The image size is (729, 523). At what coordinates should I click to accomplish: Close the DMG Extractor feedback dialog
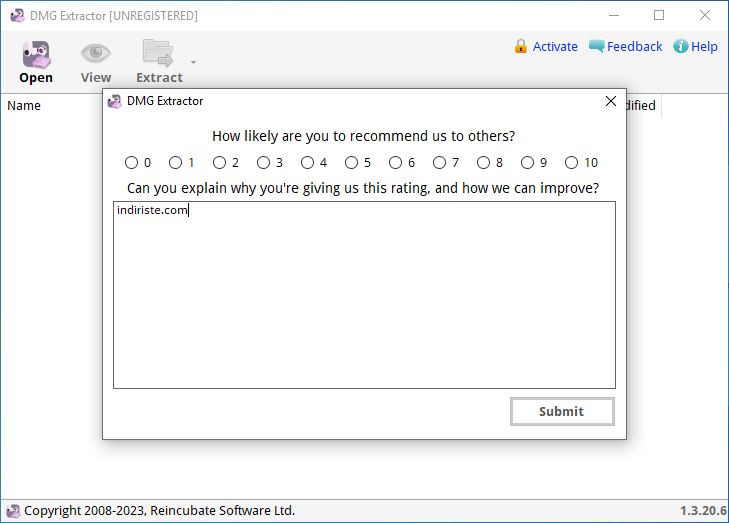point(611,101)
